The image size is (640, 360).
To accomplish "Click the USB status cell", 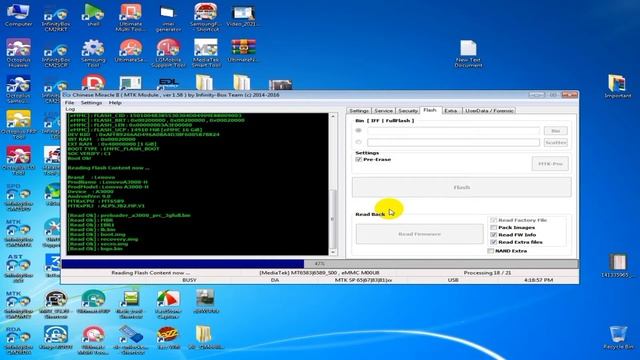I will [x=453, y=280].
